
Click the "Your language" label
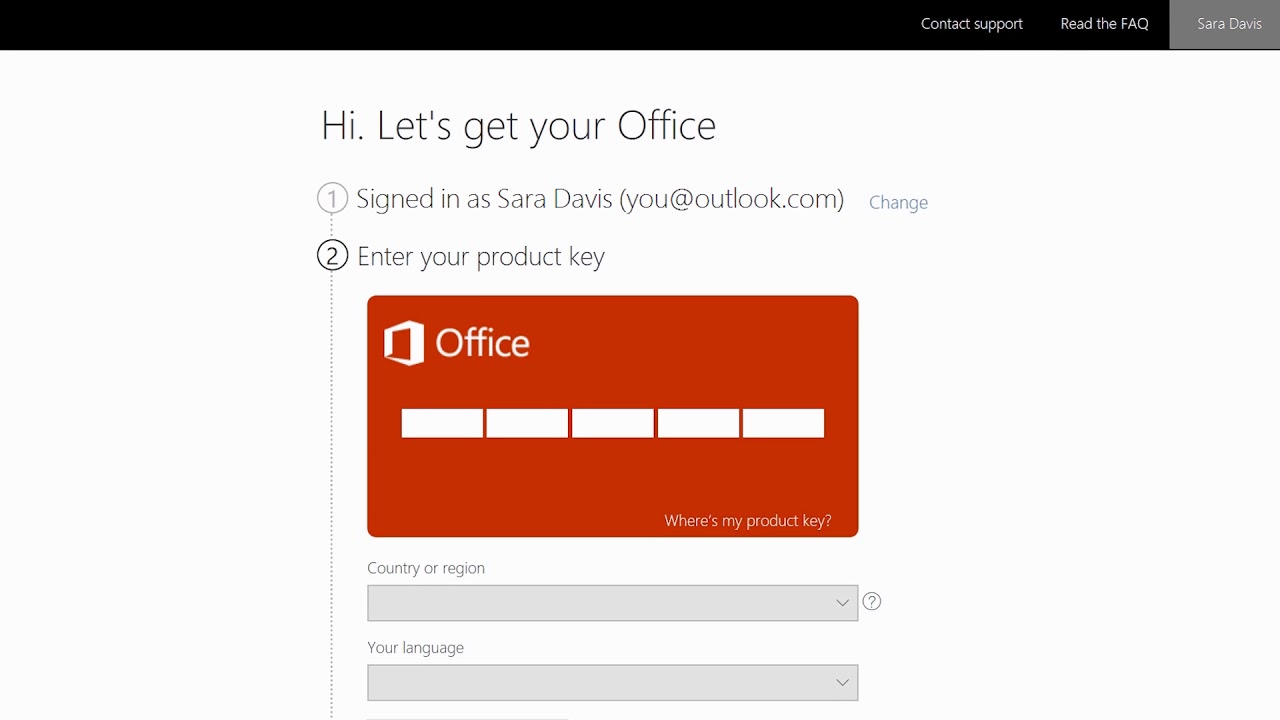(x=415, y=648)
